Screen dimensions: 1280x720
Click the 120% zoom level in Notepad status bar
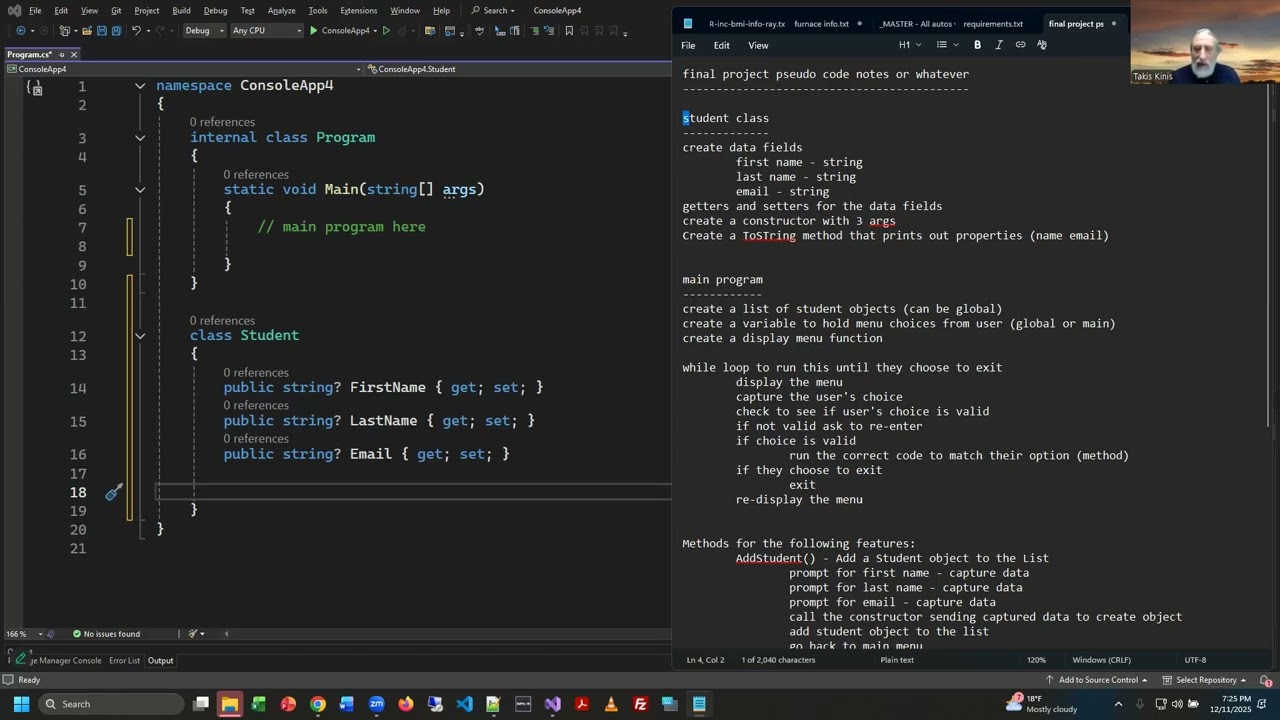tap(1036, 660)
